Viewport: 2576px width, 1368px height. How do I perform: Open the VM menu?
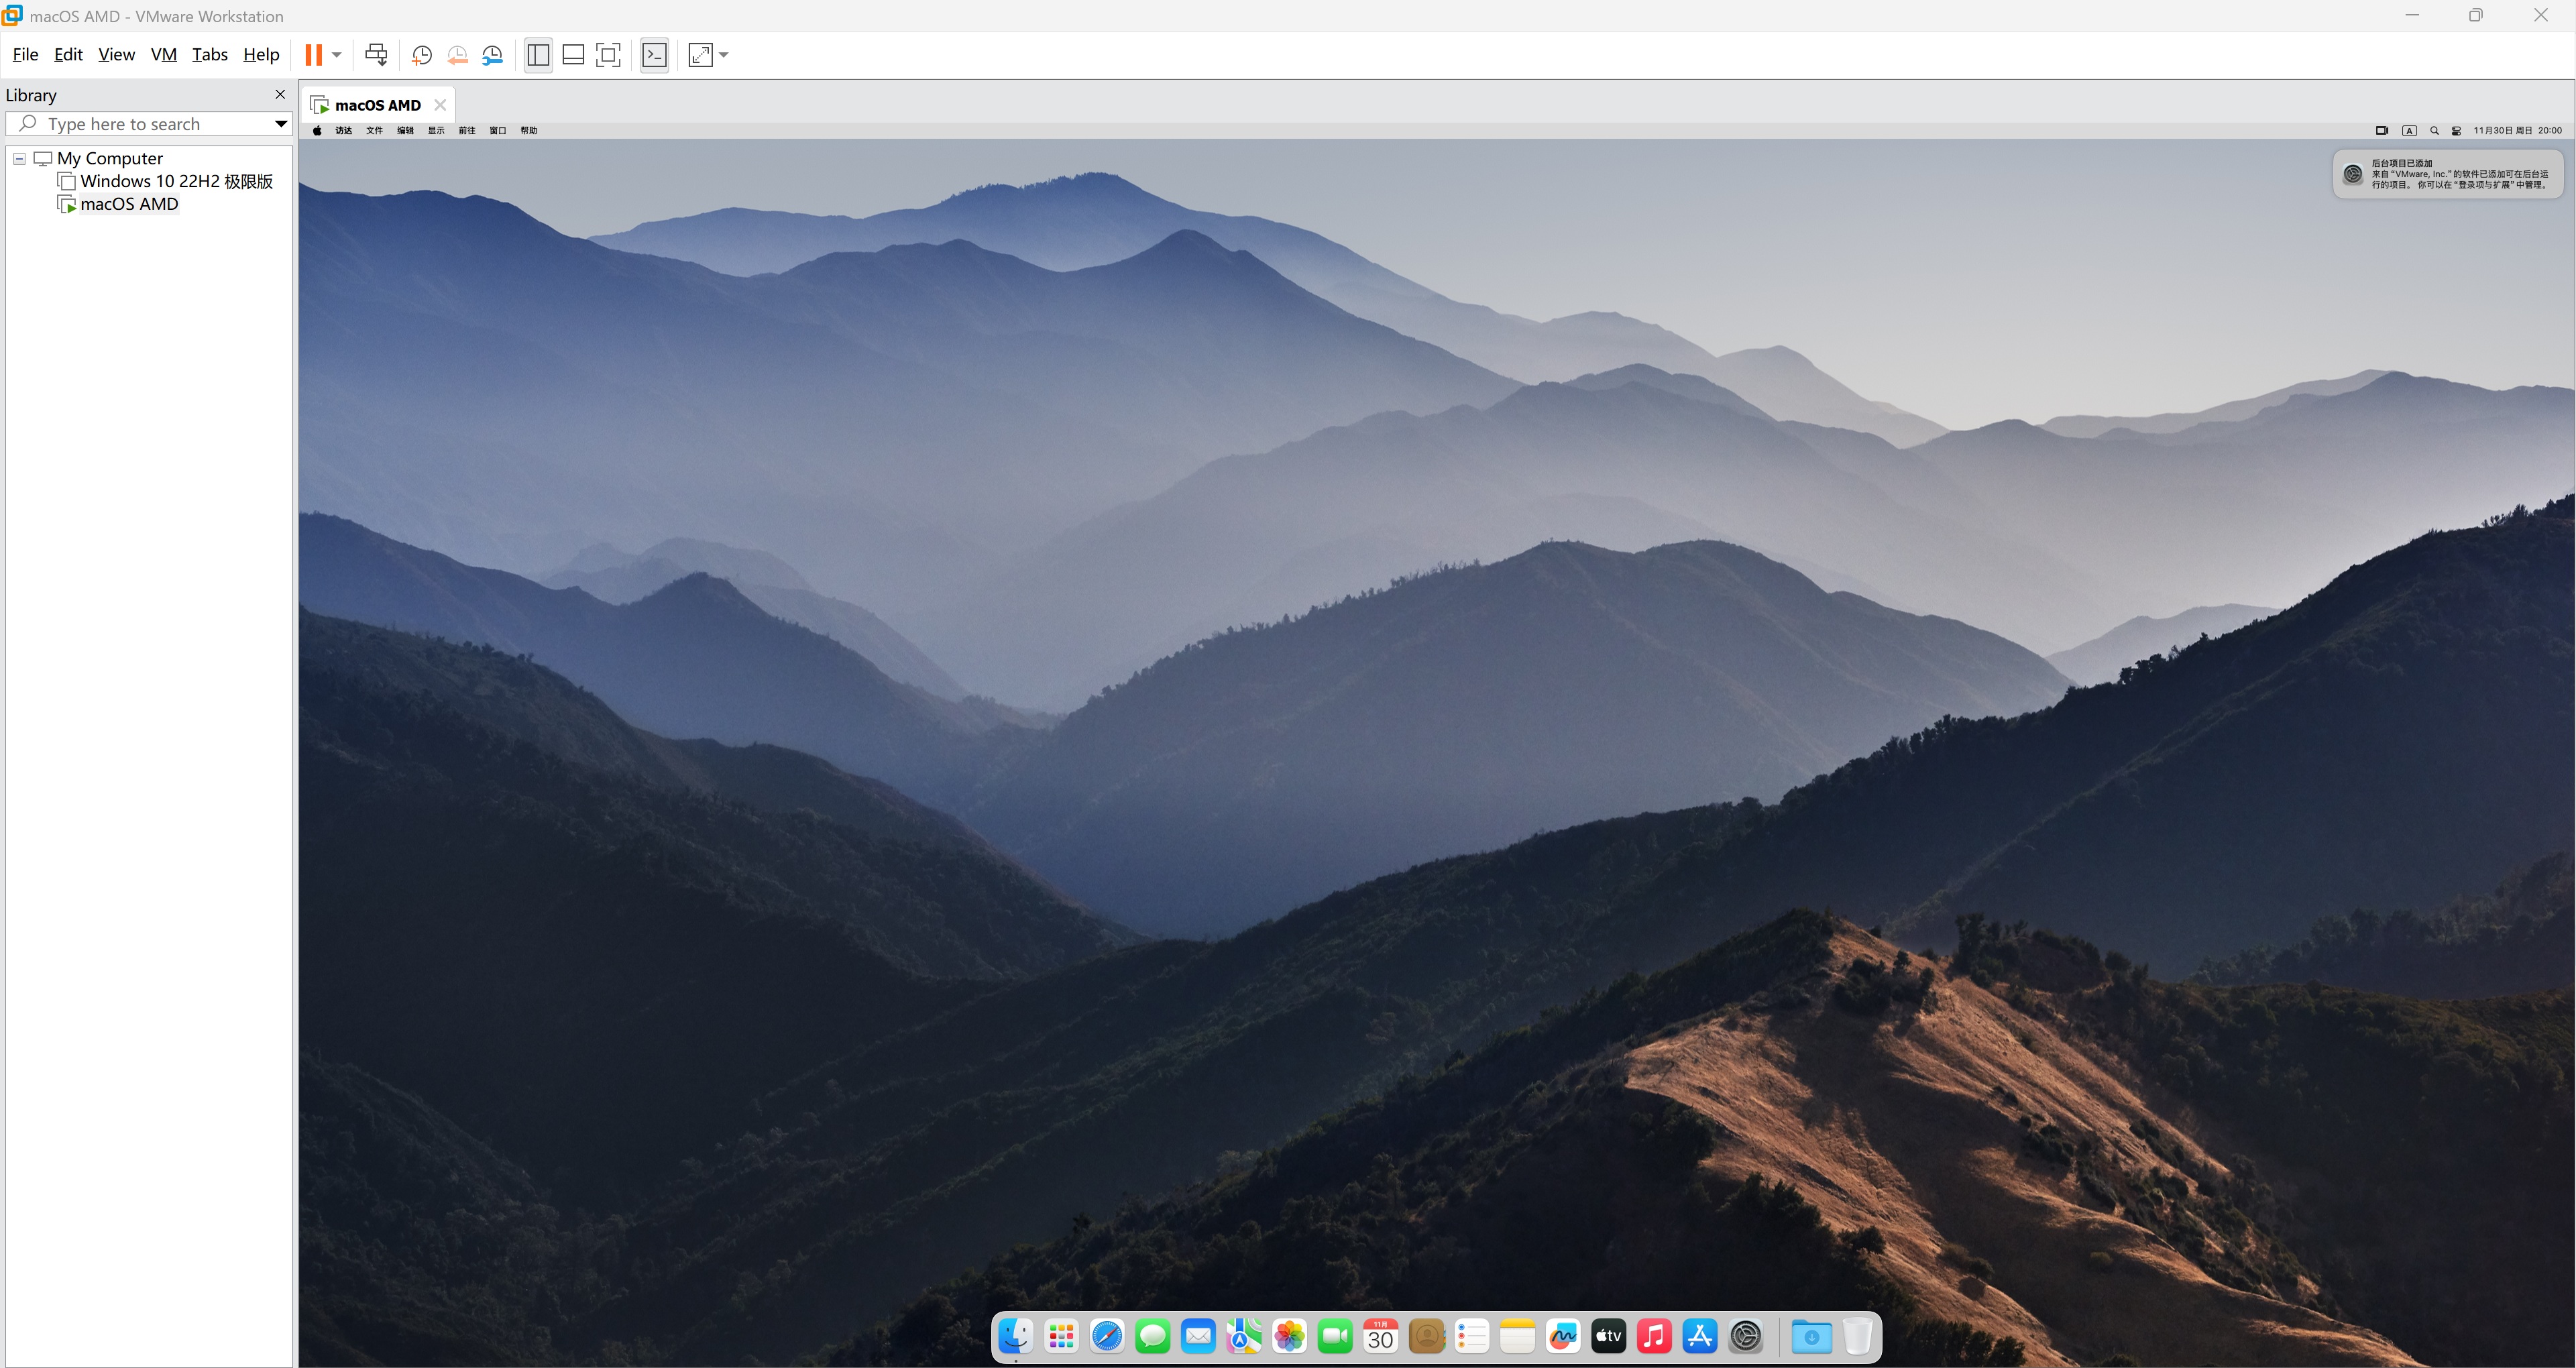(163, 55)
